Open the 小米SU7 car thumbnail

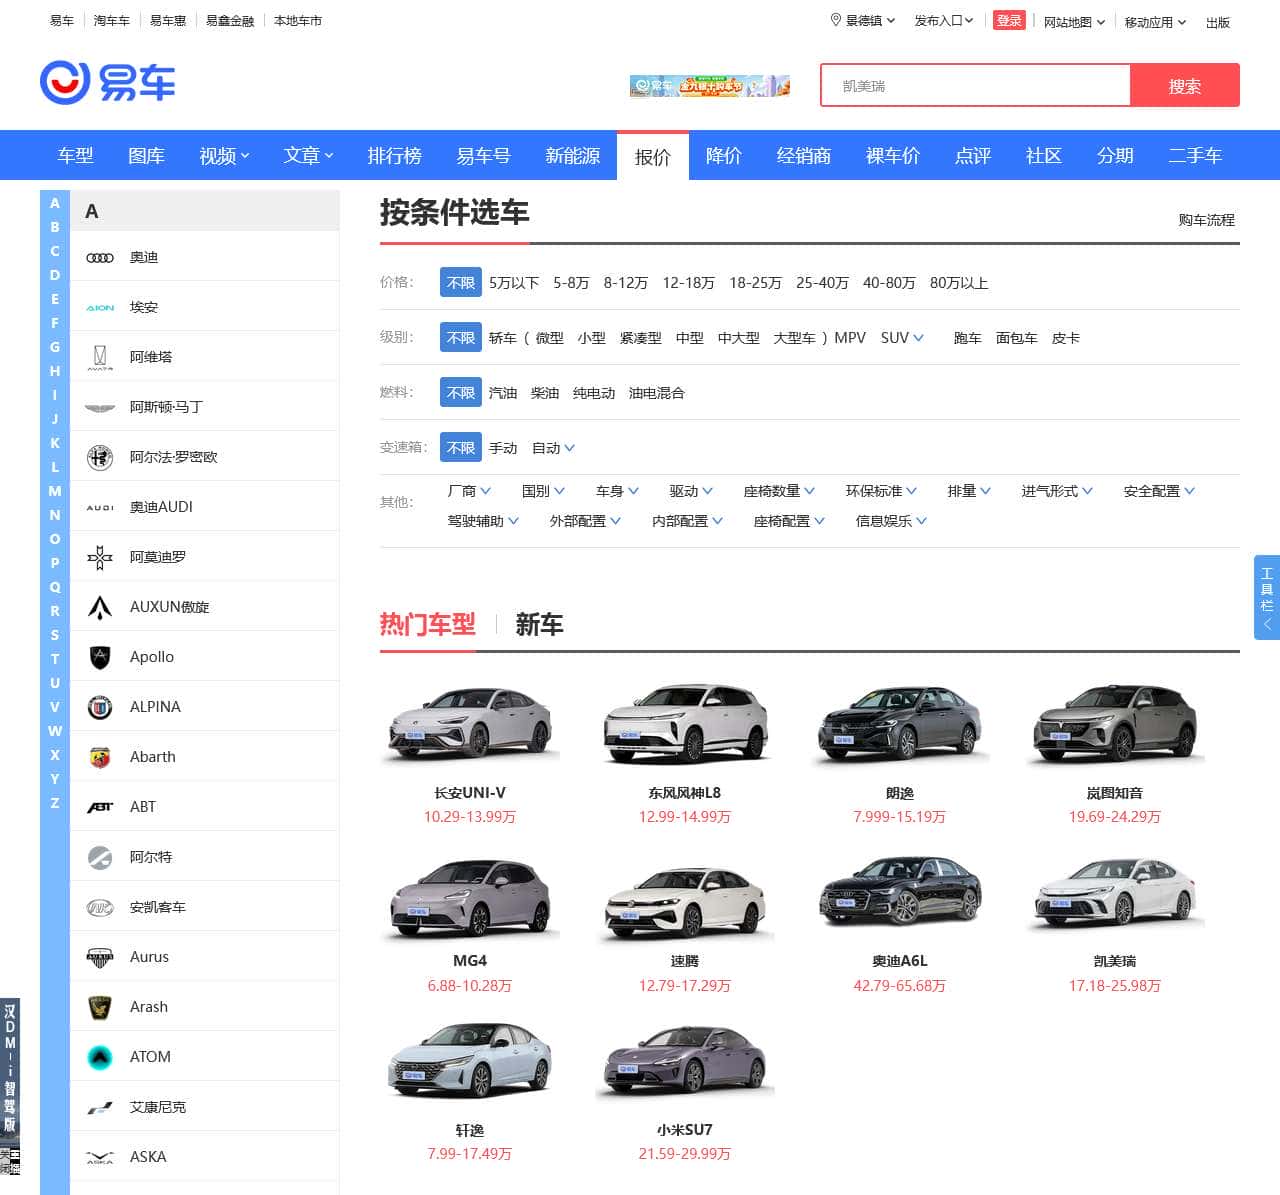[x=685, y=1061]
